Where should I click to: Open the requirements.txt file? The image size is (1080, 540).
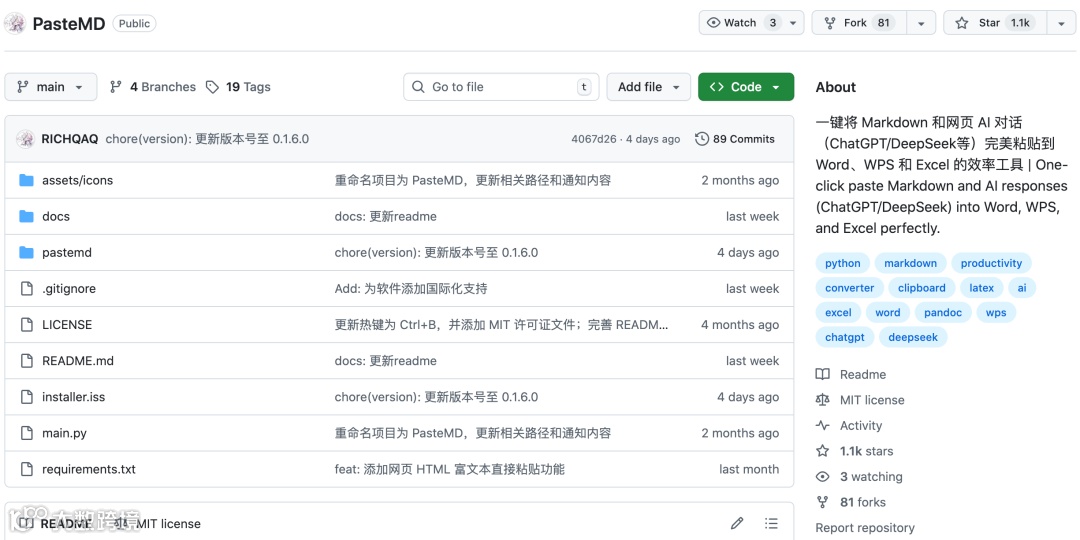pyautogui.click(x=89, y=470)
